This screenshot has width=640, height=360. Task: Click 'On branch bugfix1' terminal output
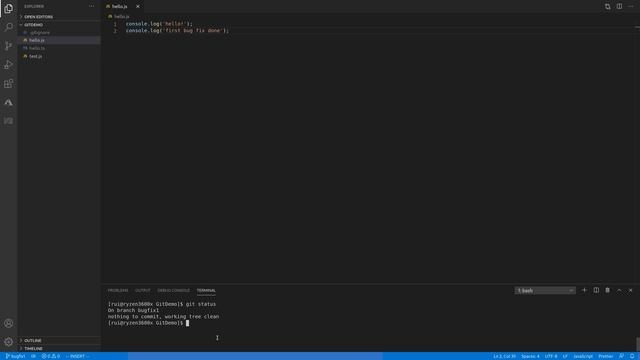(133, 310)
